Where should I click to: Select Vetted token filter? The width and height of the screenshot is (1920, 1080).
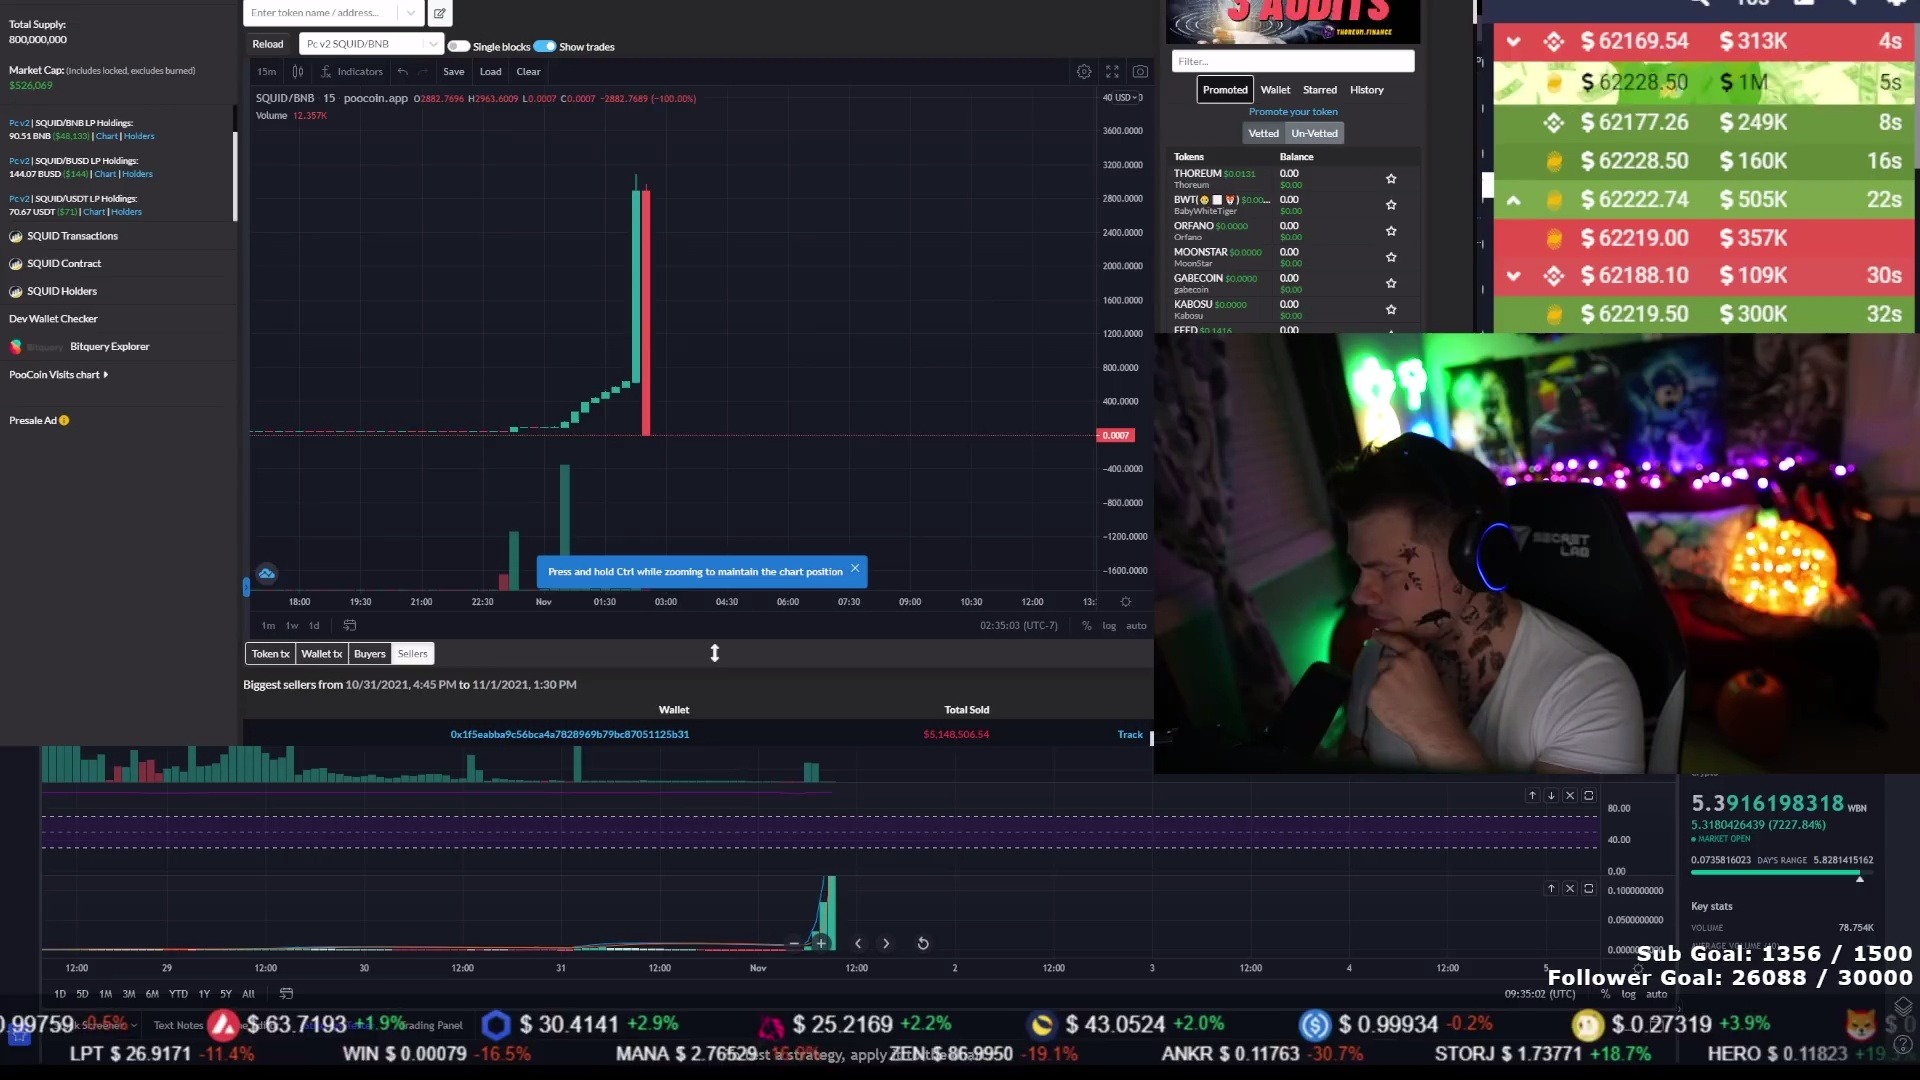tap(1263, 134)
